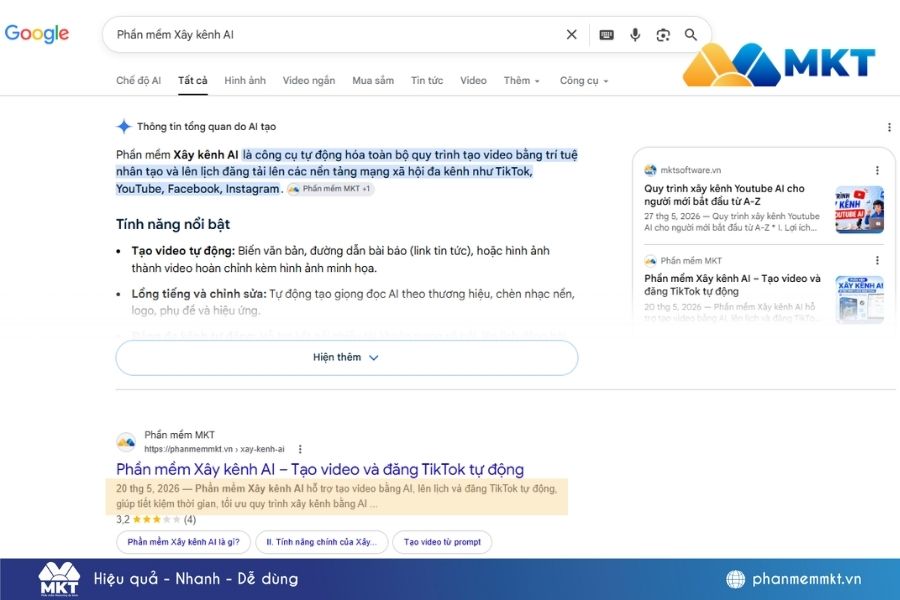Select the Tất cả tab
This screenshot has height=600, width=900.
(193, 80)
